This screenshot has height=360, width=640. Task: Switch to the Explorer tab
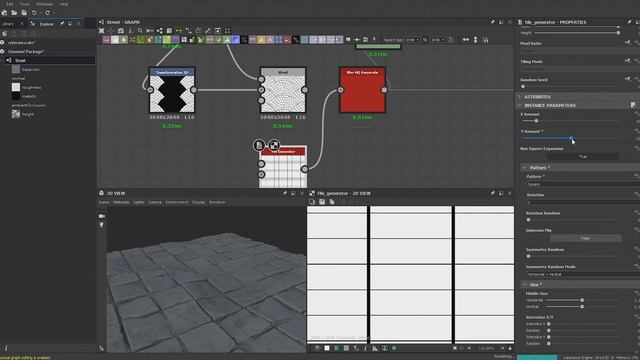pos(46,24)
